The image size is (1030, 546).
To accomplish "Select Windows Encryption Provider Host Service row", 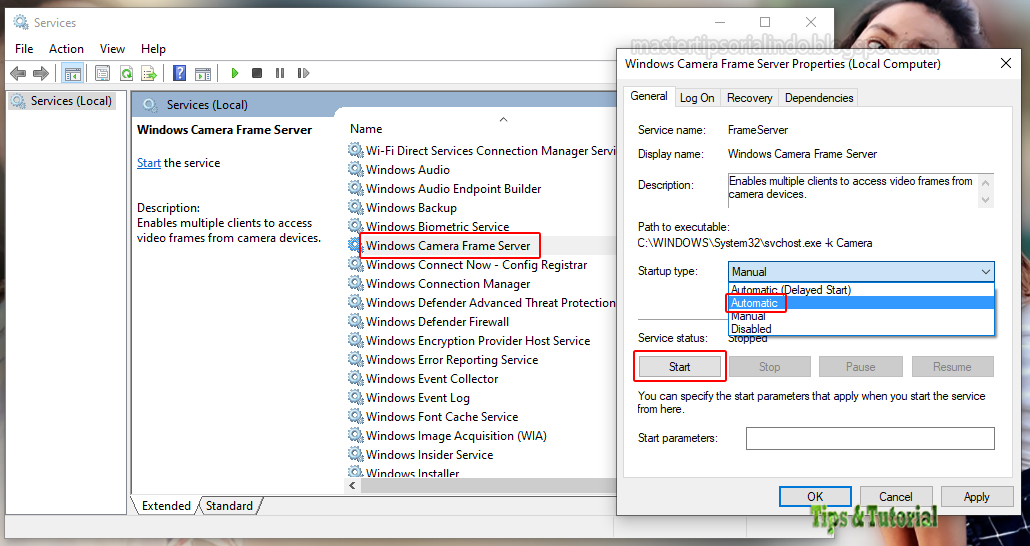I will click(x=478, y=340).
